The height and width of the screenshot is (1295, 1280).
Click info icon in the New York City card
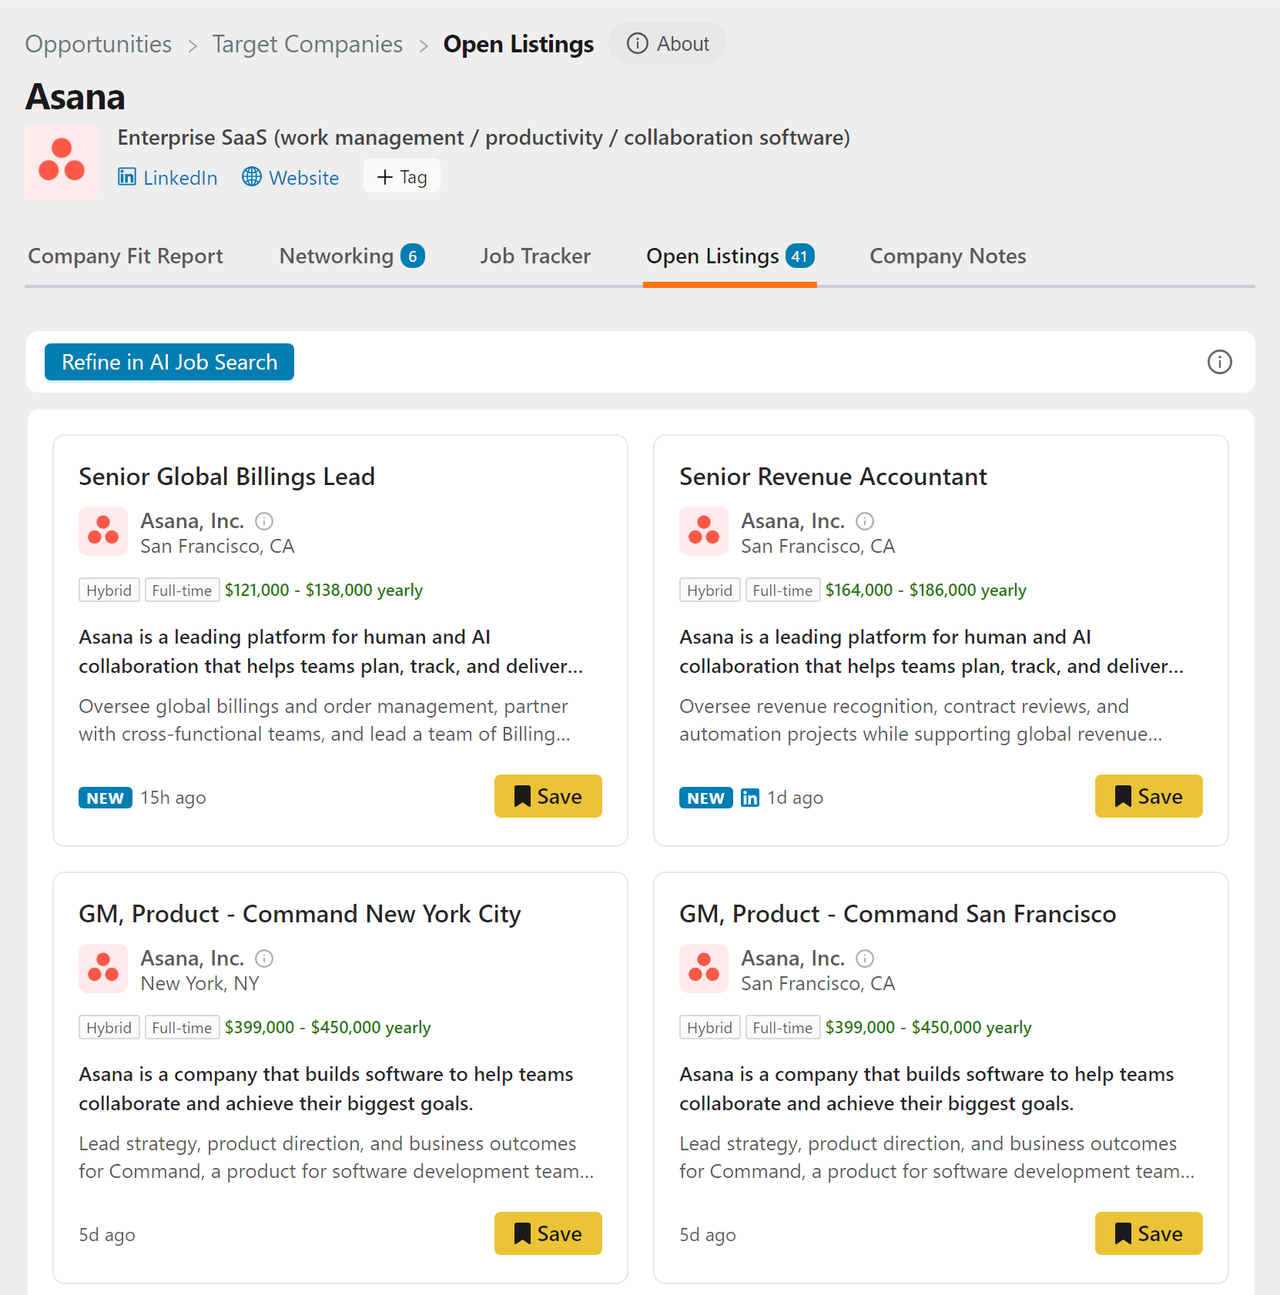(x=264, y=958)
